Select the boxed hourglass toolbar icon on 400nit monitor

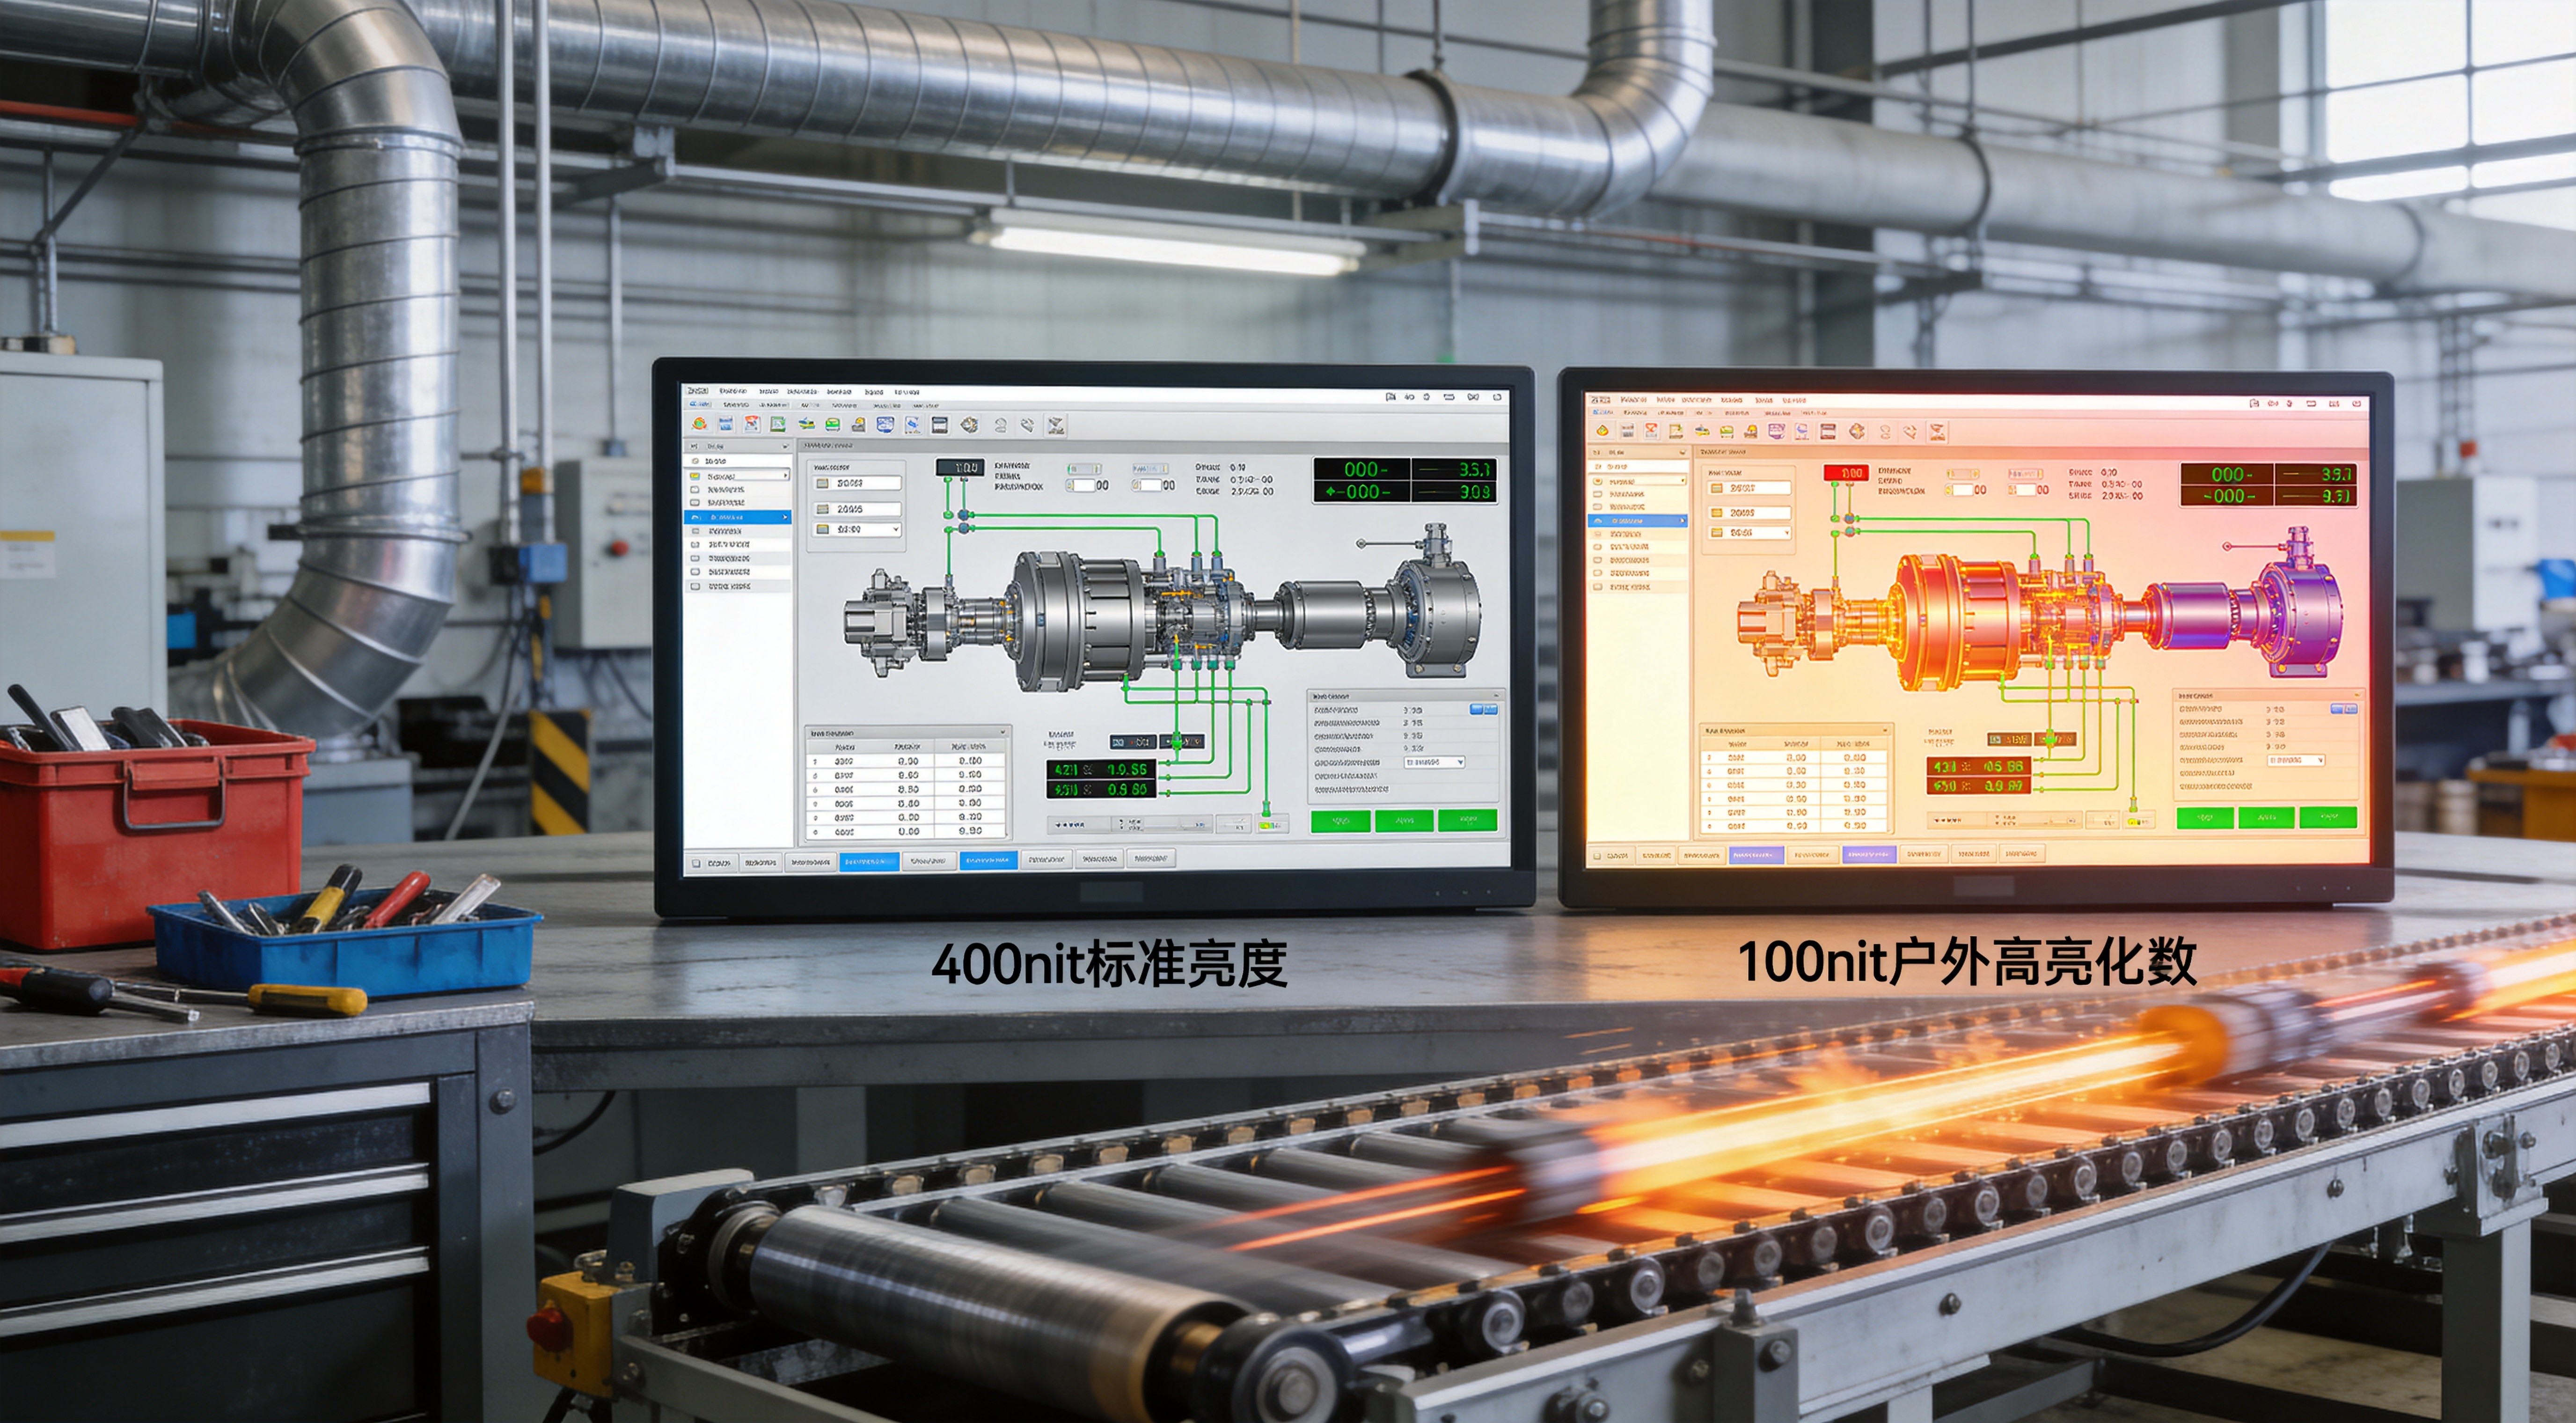click(x=1055, y=426)
